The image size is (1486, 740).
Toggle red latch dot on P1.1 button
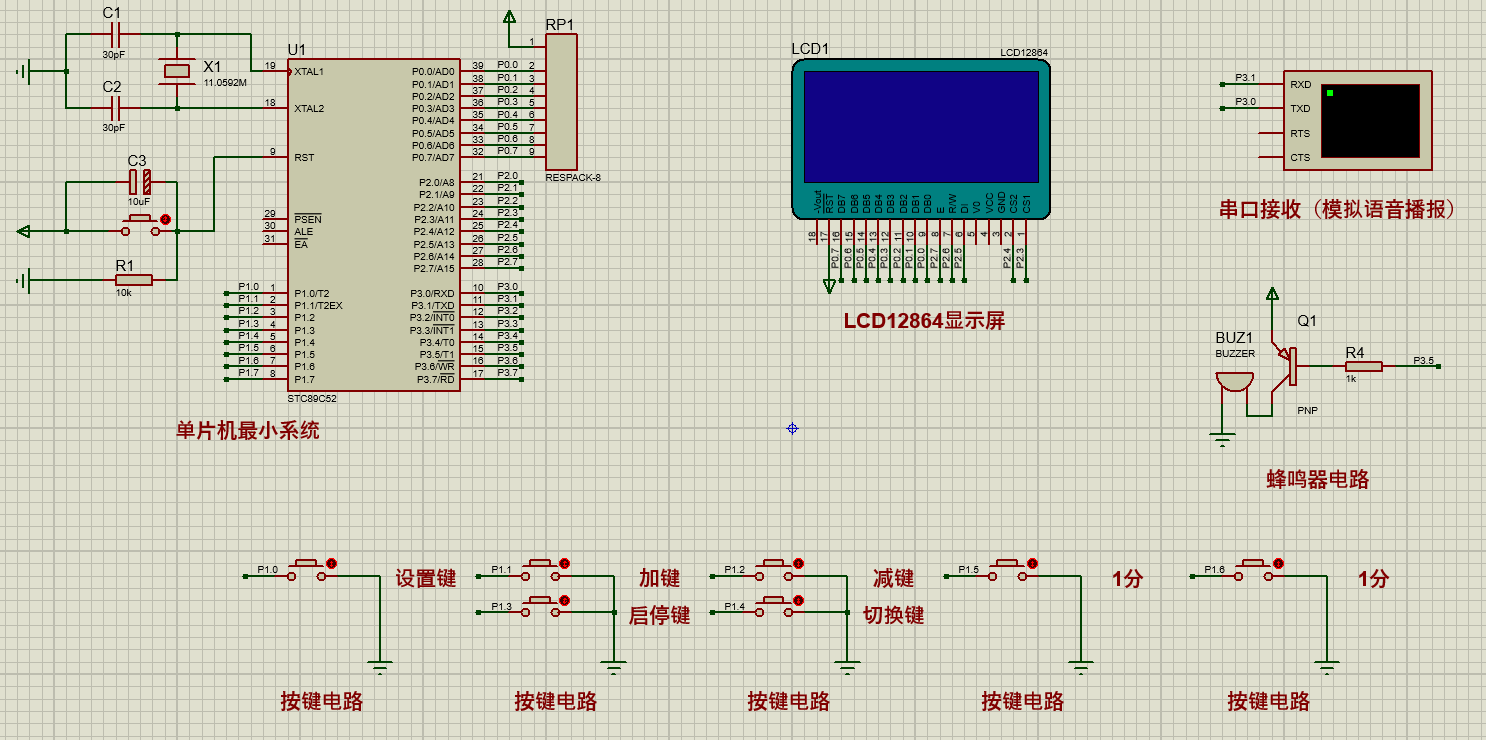coord(565,564)
